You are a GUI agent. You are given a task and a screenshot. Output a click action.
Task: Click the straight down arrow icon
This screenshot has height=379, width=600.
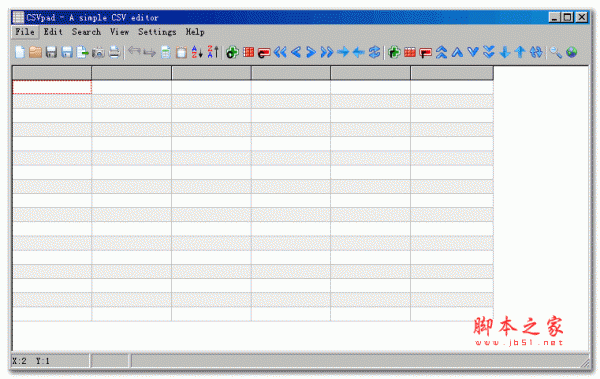[x=505, y=52]
